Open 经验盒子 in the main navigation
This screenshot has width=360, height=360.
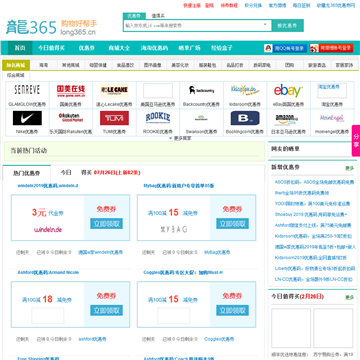(222, 48)
